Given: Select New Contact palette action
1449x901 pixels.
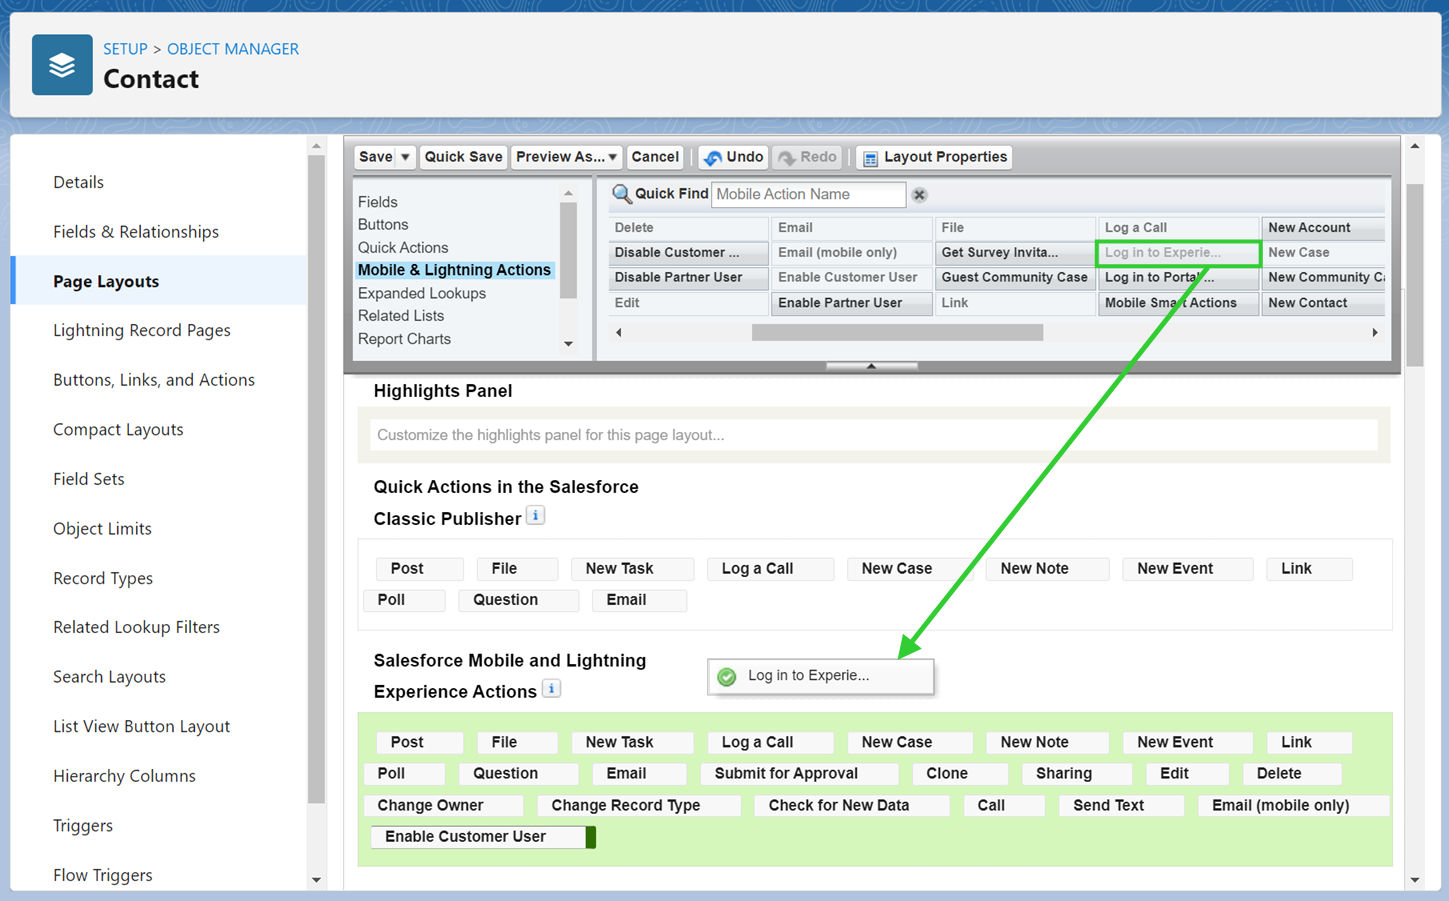Looking at the screenshot, I should pyautogui.click(x=1323, y=303).
